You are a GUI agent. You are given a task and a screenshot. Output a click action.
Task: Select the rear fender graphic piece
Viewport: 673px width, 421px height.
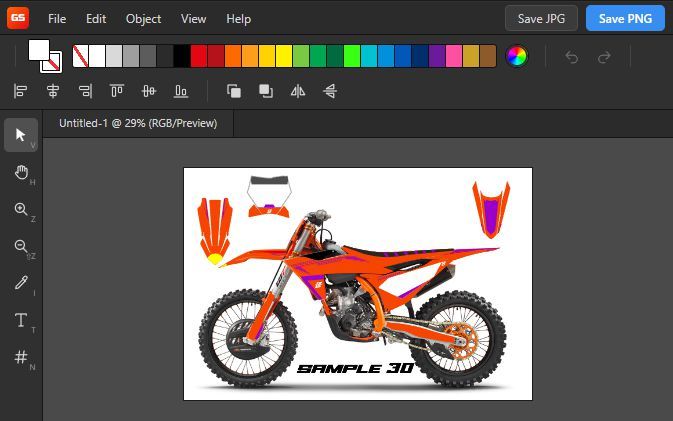[491, 209]
